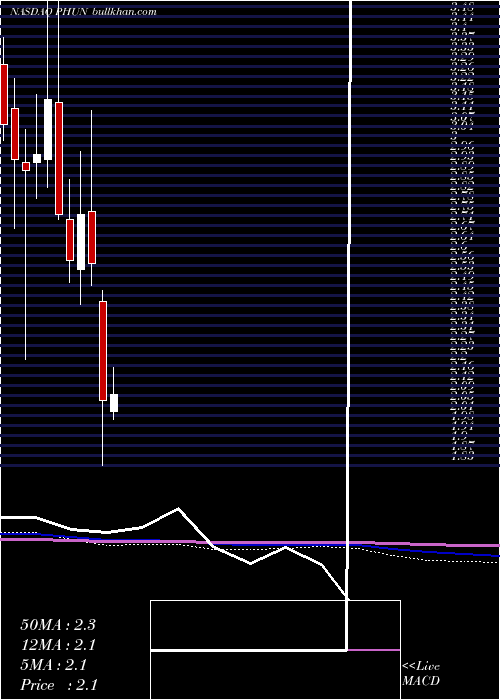Image resolution: width=500 pixels, height=700 pixels.
Task: Select the 50MA : 2.3 label
Action: [58, 625]
